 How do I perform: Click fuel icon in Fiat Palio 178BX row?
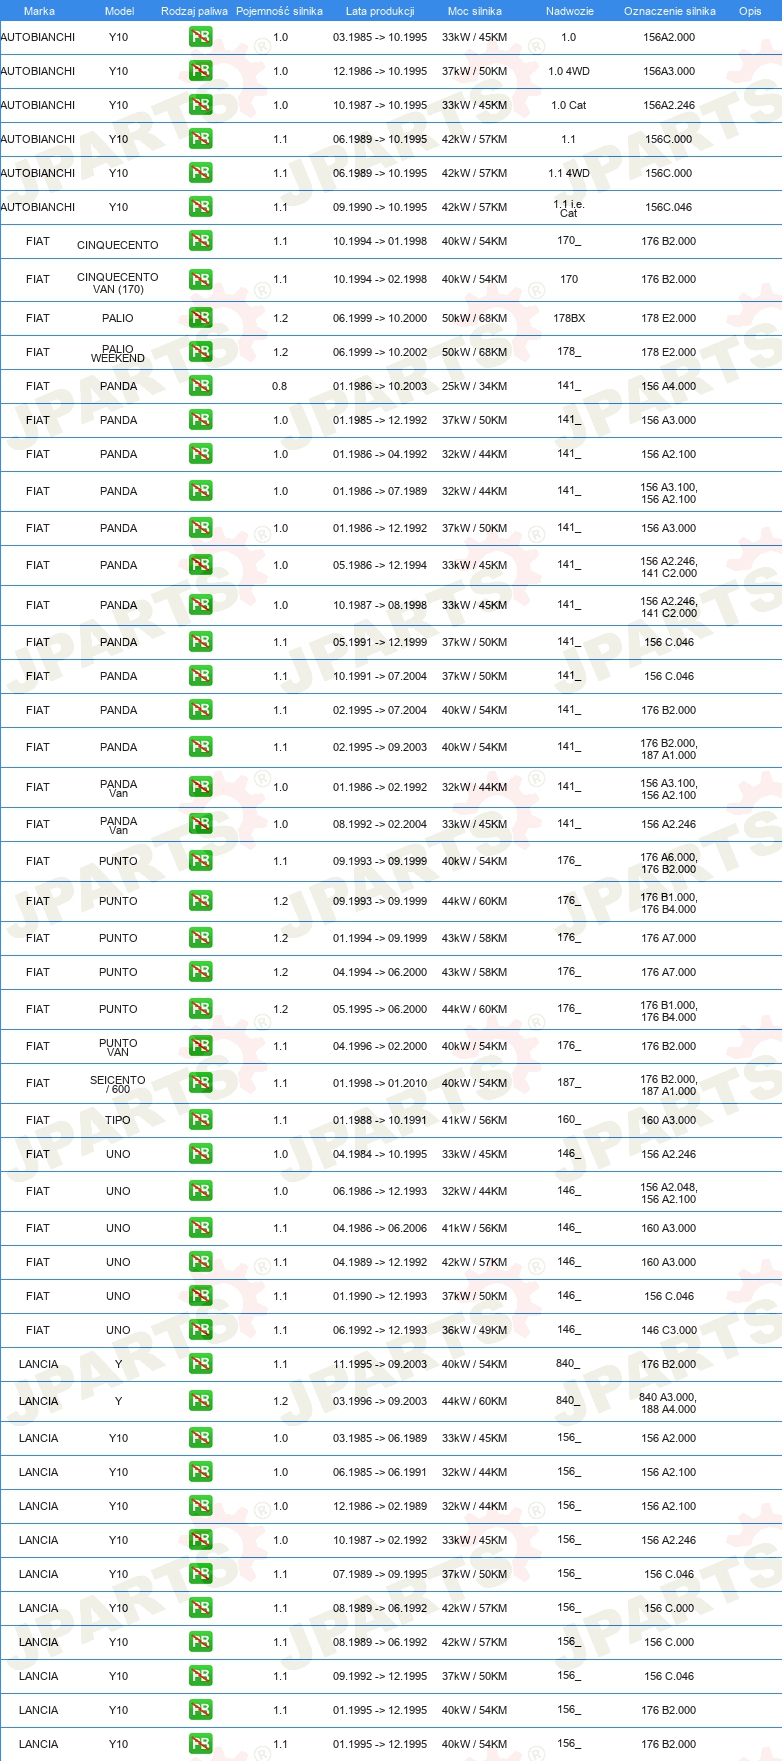200,318
